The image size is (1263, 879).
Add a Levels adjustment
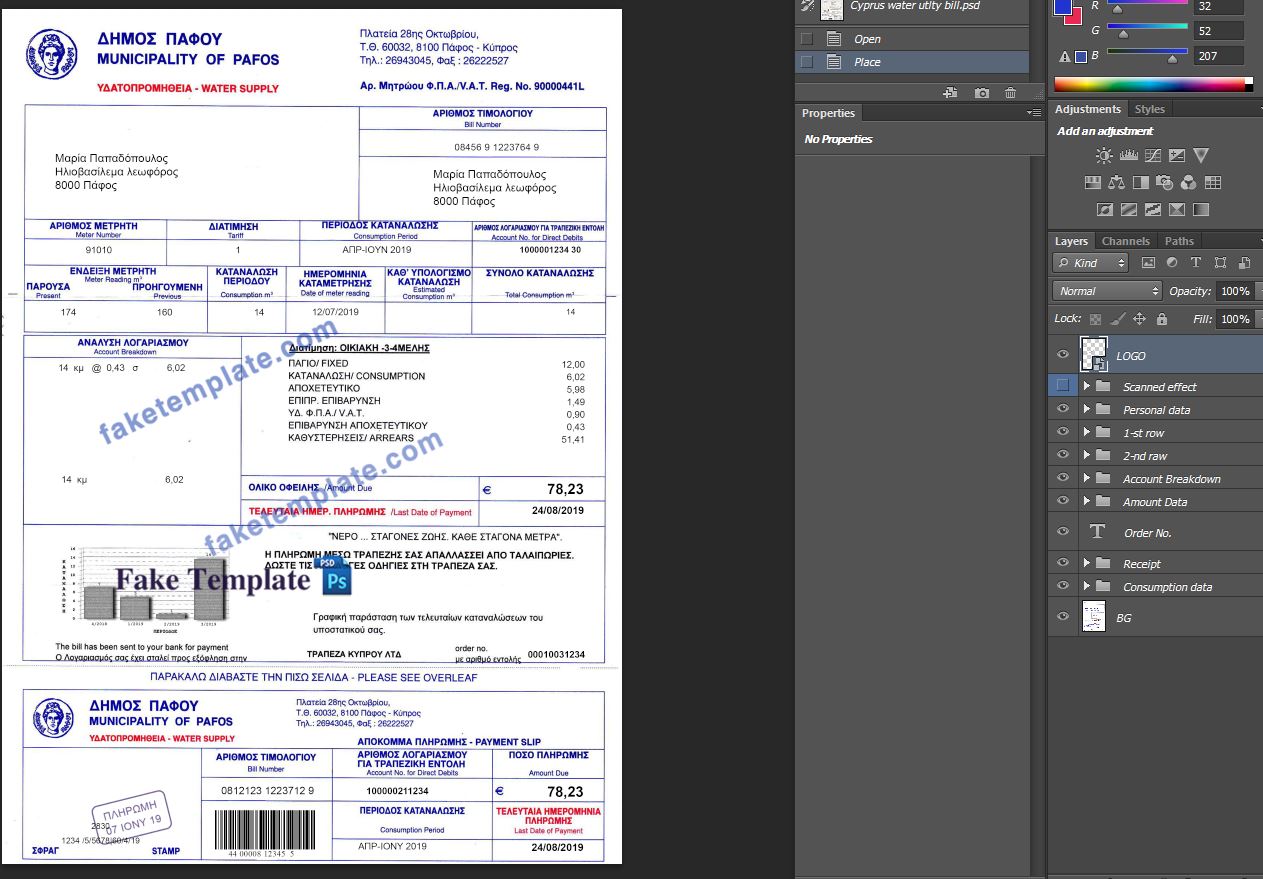(x=1128, y=155)
